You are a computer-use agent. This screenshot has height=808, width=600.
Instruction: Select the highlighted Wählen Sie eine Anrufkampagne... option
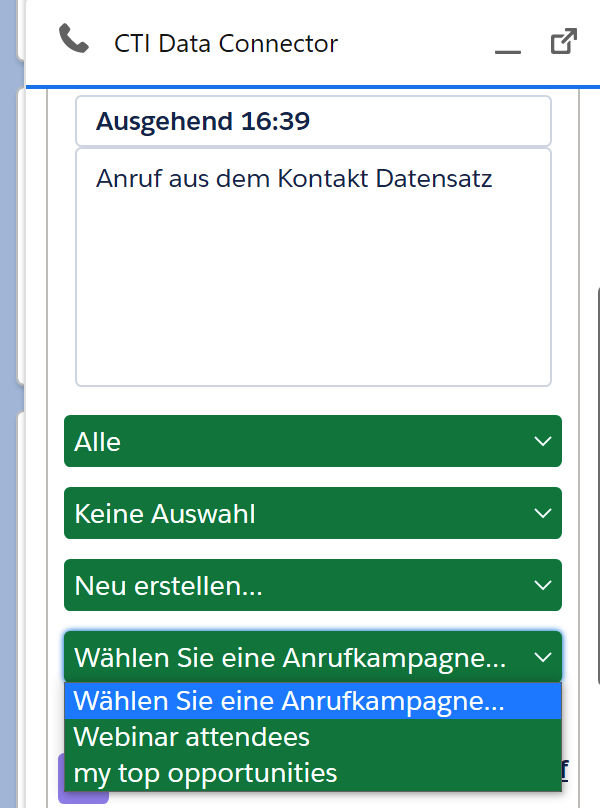313,701
